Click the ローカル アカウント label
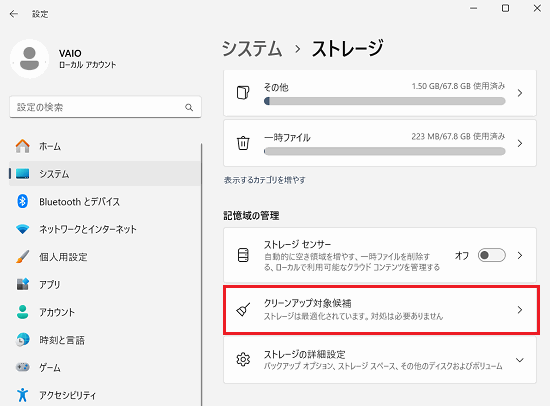The width and height of the screenshot is (550, 406). point(87,65)
